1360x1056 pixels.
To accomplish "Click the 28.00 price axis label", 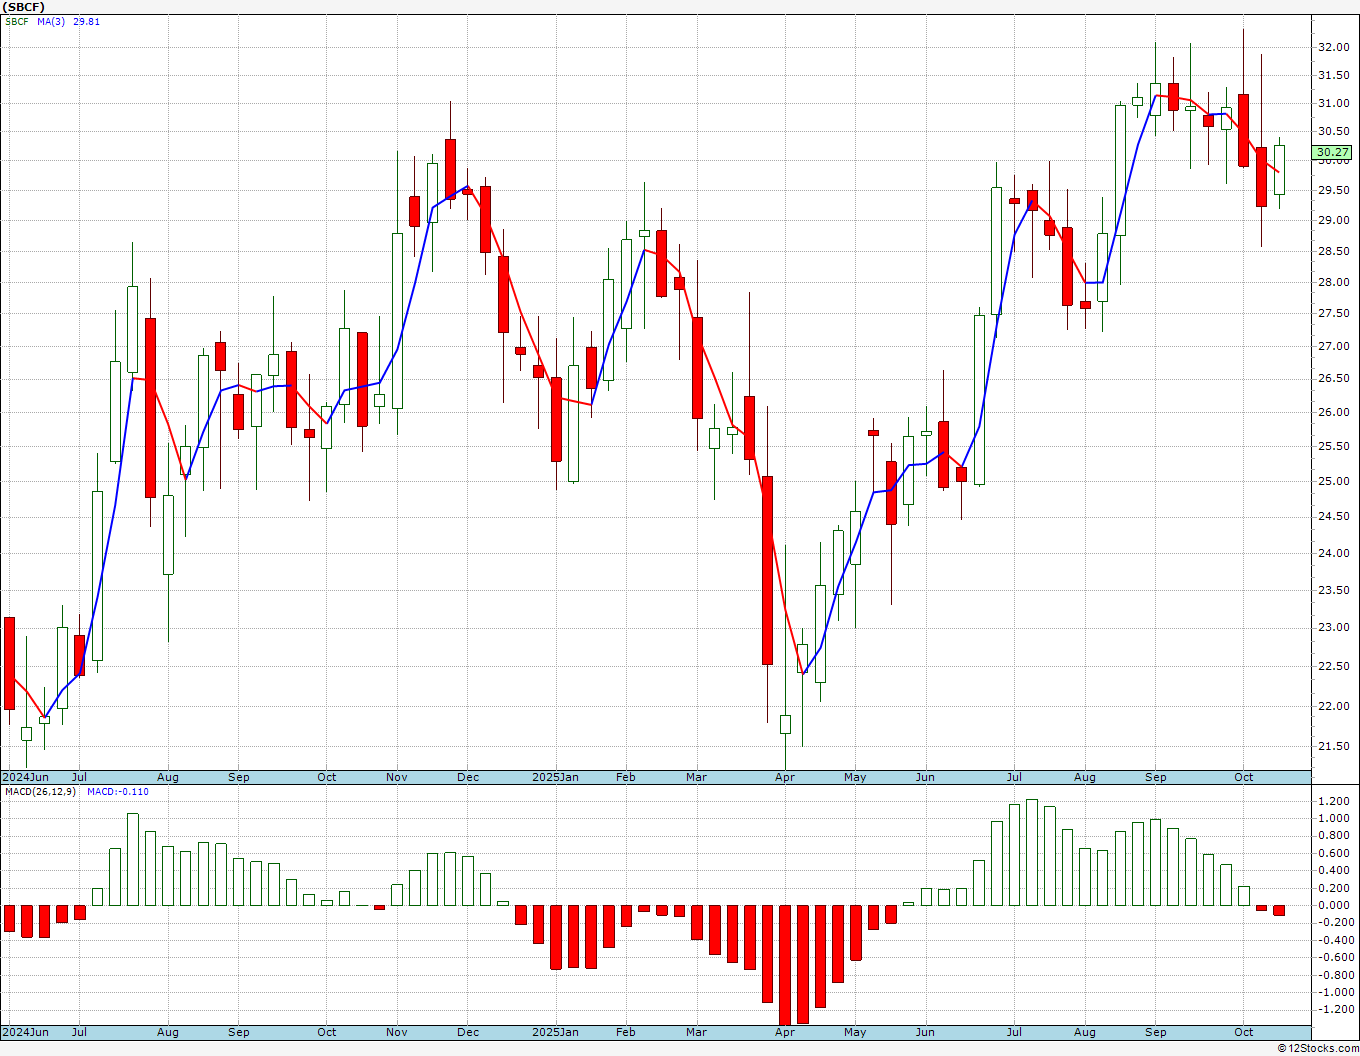I will coord(1333,282).
